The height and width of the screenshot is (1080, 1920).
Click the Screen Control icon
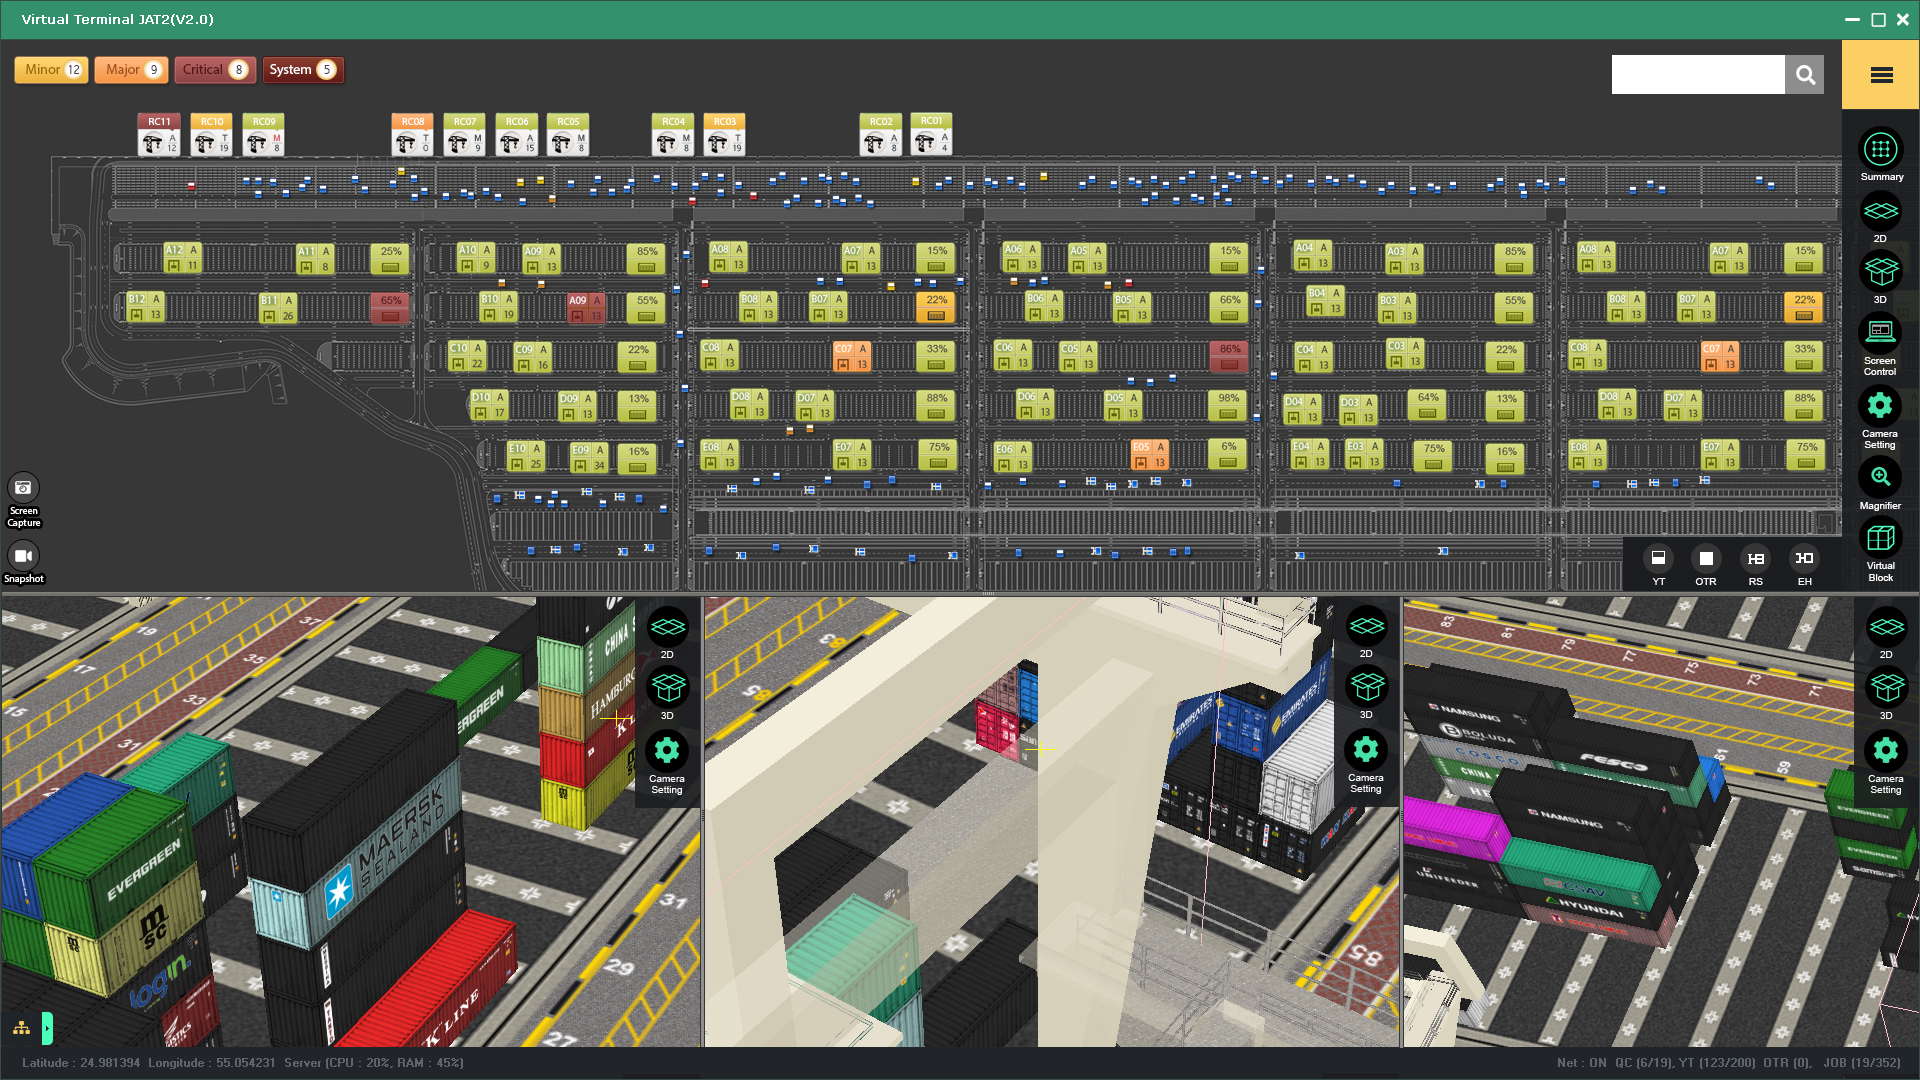point(1880,333)
